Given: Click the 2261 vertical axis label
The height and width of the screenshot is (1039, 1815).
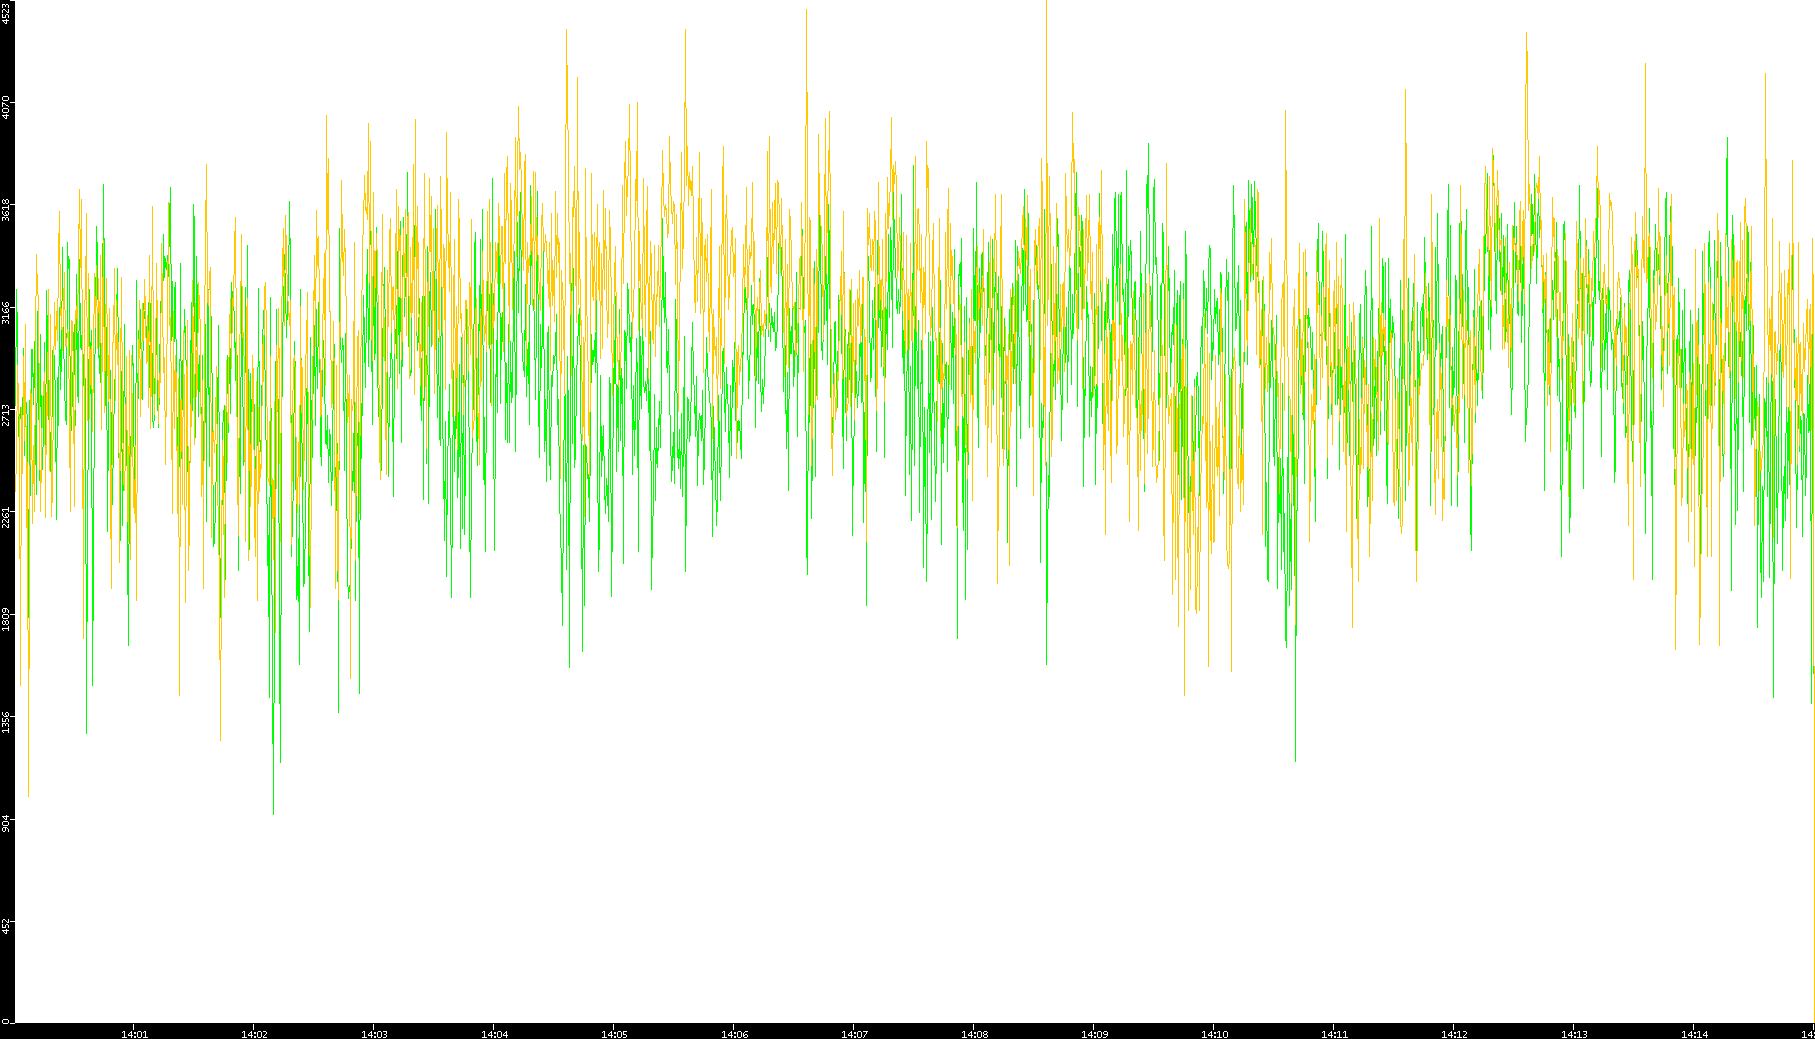Looking at the screenshot, I should click(x=6, y=516).
